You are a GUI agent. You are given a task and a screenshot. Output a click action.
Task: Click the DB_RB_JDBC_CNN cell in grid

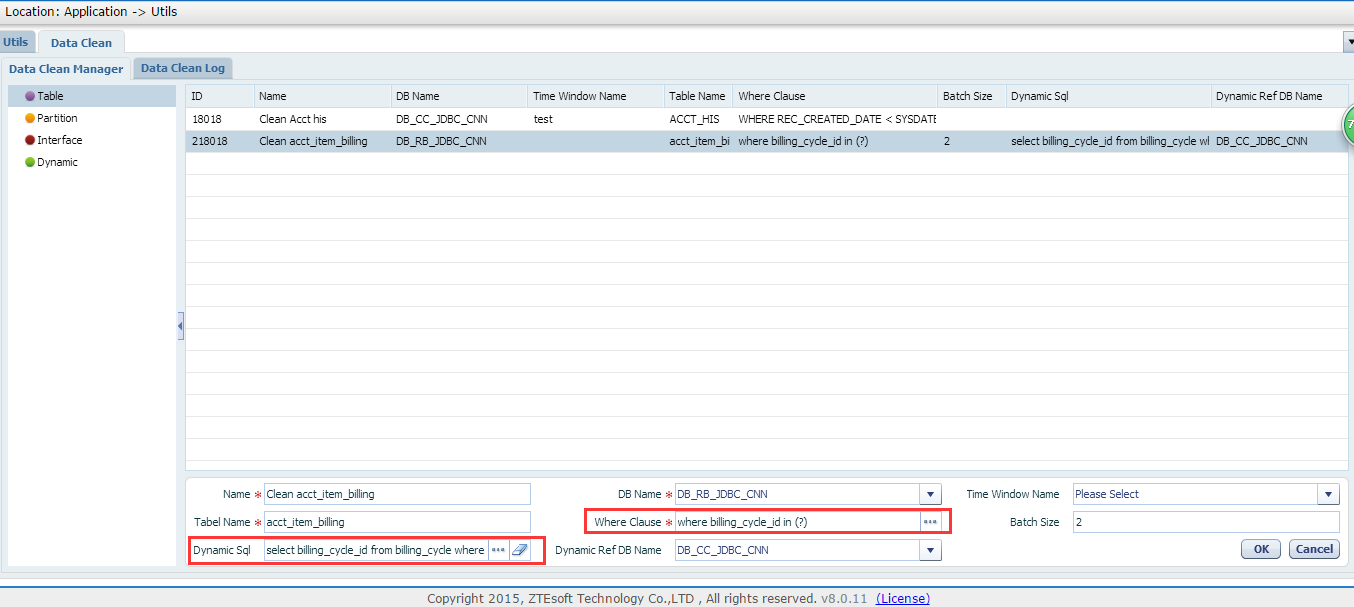tap(460, 141)
